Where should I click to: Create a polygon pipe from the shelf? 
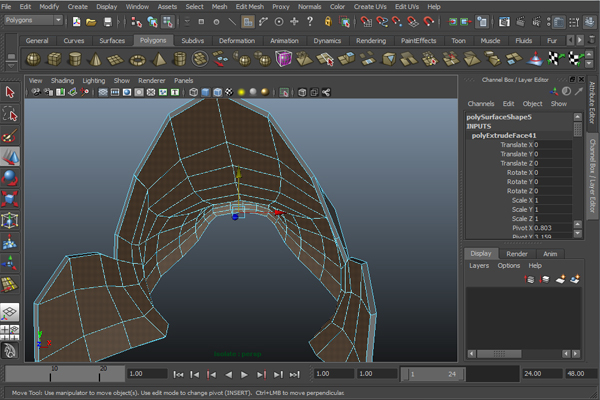click(x=179, y=59)
